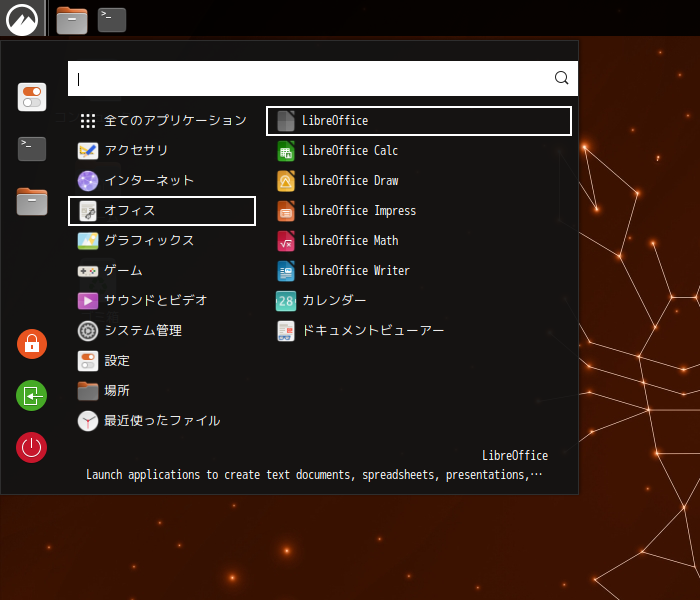This screenshot has height=600, width=700.
Task: Open settings from sidebar toggle icon
Action: 32,97
